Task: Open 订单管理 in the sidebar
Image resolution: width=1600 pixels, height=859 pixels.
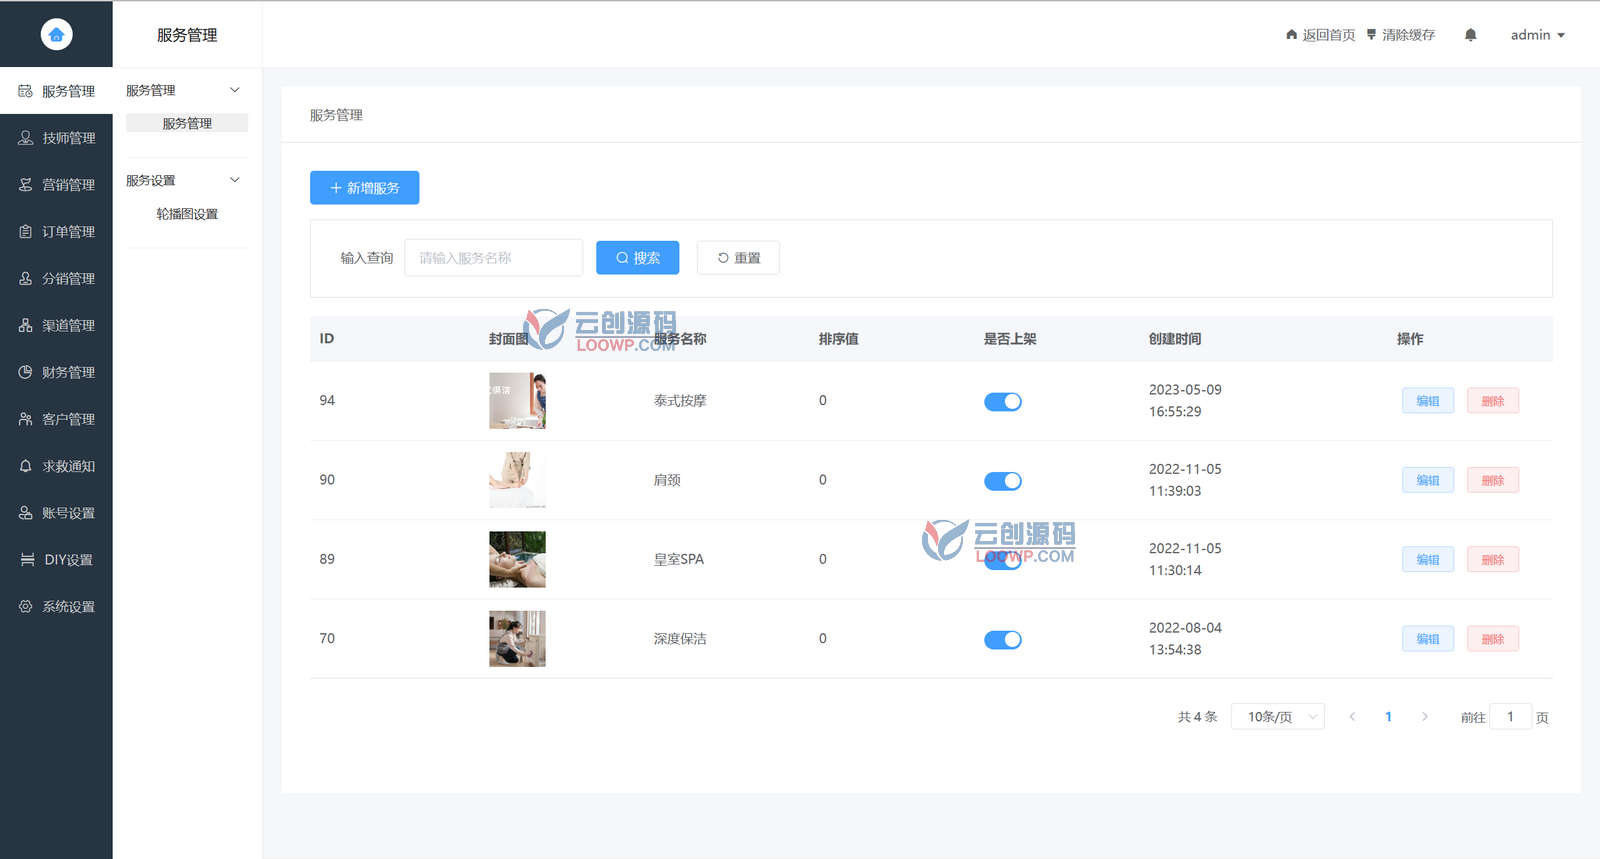Action: click(56, 232)
